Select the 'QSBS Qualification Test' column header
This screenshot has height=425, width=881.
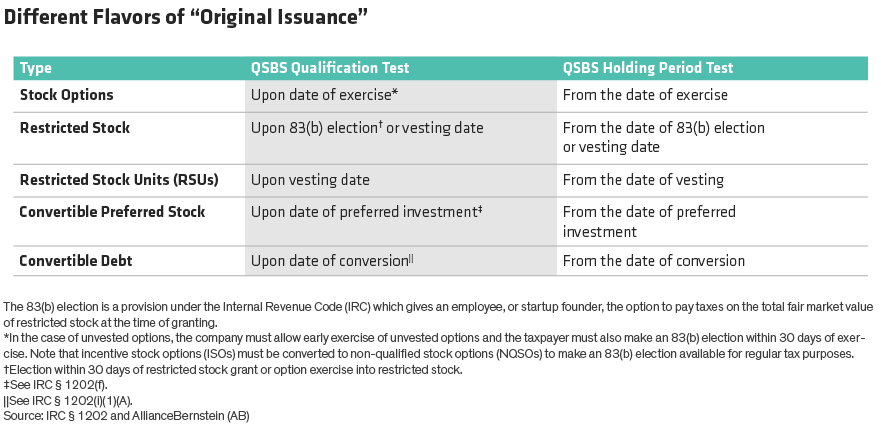(x=329, y=69)
